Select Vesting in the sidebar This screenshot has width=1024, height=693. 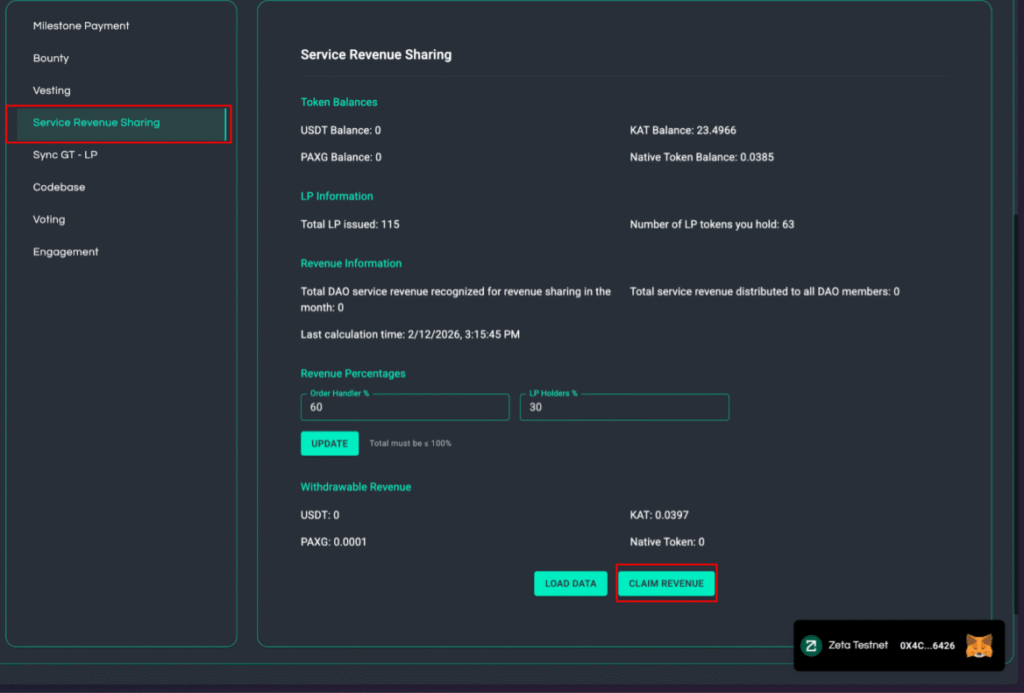[x=52, y=90]
